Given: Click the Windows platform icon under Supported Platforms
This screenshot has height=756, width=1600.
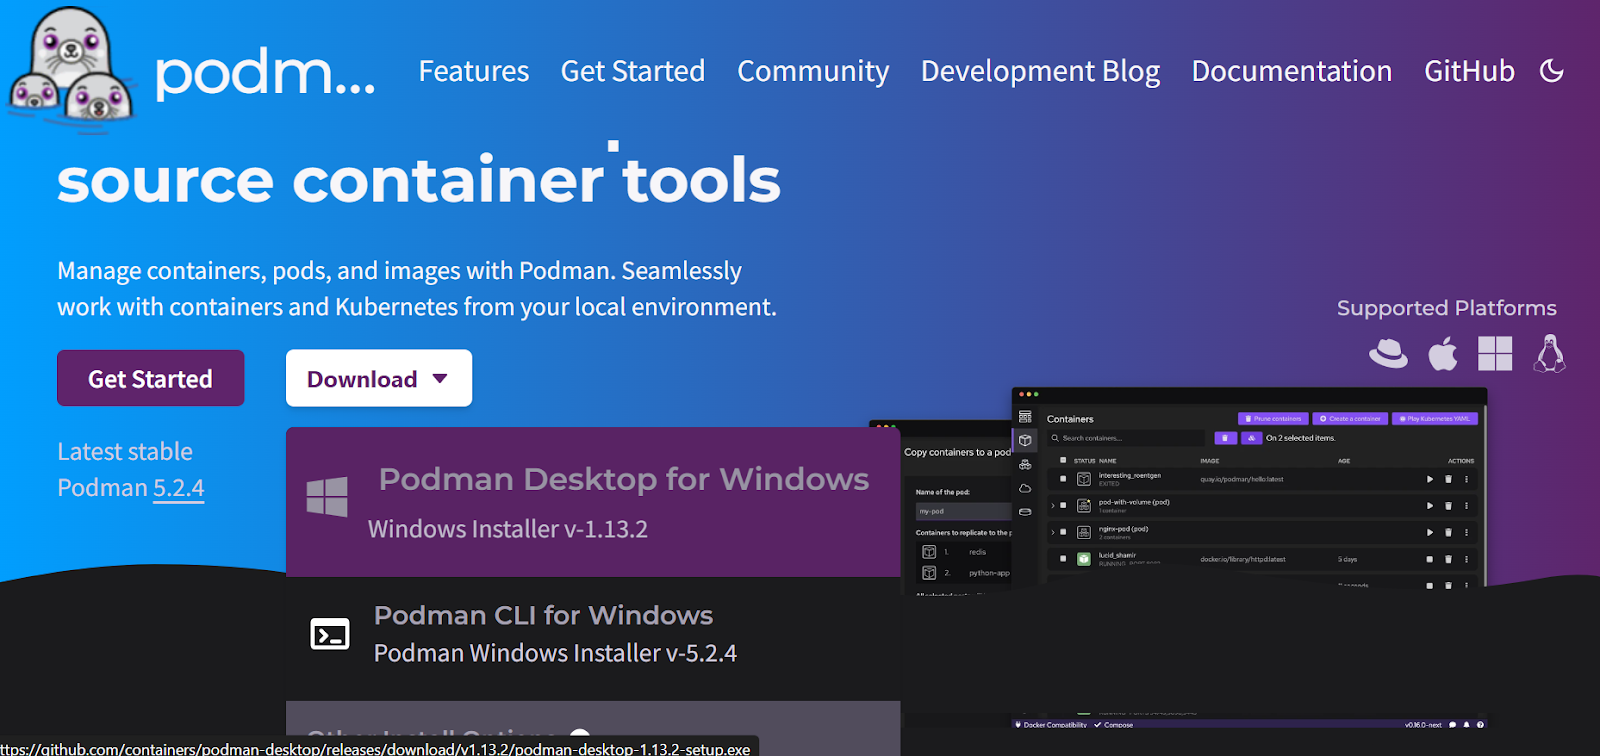Looking at the screenshot, I should [x=1495, y=353].
